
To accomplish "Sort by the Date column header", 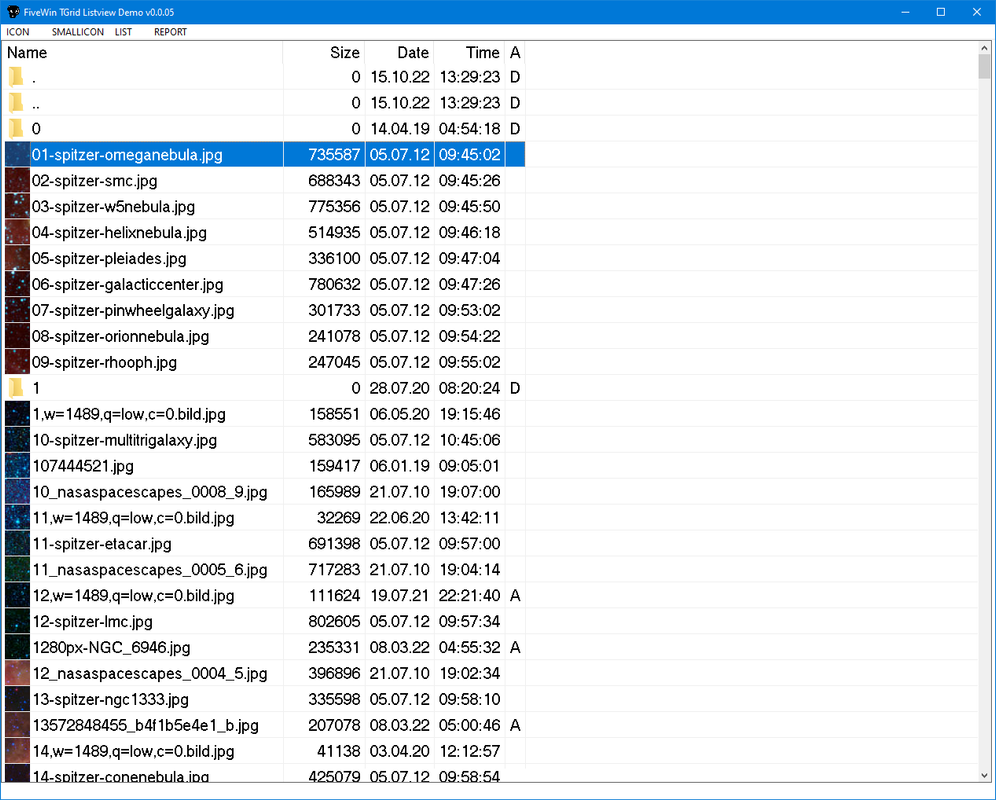I will [x=400, y=53].
